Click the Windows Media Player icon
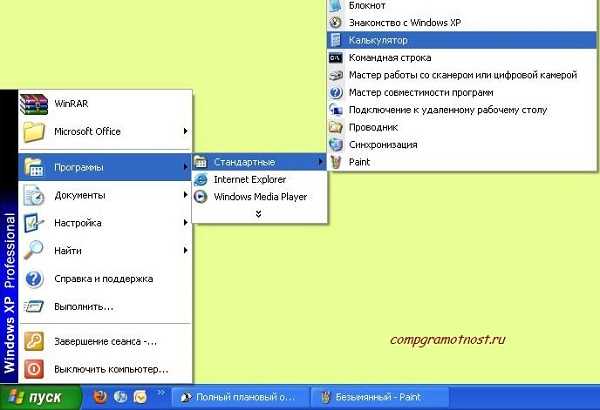Viewport: 600px width, 410px height. click(x=201, y=197)
